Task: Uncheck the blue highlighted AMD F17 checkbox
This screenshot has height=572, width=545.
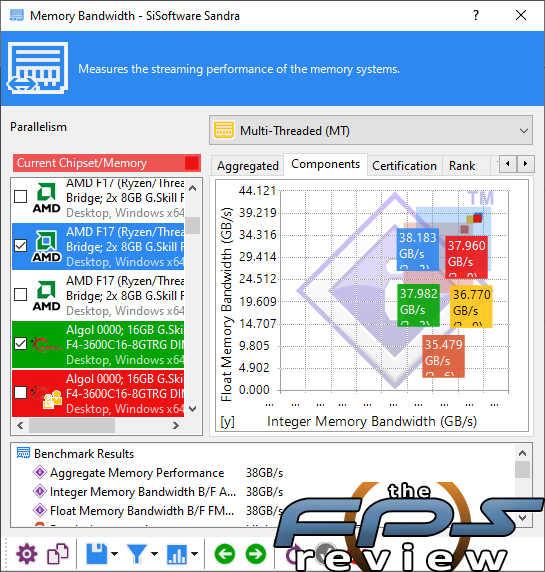Action: coord(20,246)
